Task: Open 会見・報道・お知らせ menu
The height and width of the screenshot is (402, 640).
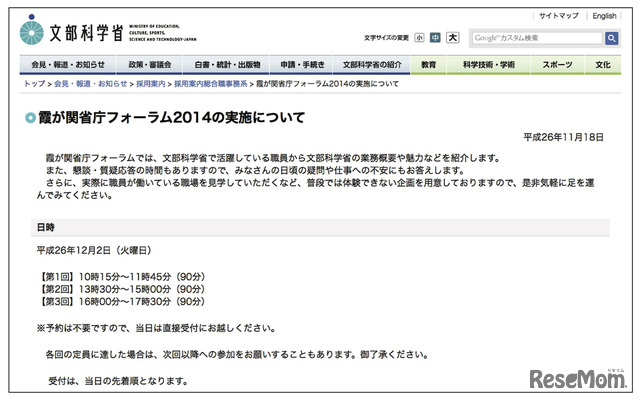Action: point(68,65)
